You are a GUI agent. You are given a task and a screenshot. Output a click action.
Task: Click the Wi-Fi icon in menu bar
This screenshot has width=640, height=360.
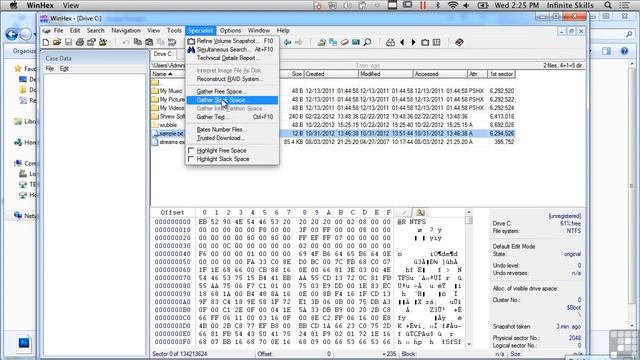[x=452, y=5]
